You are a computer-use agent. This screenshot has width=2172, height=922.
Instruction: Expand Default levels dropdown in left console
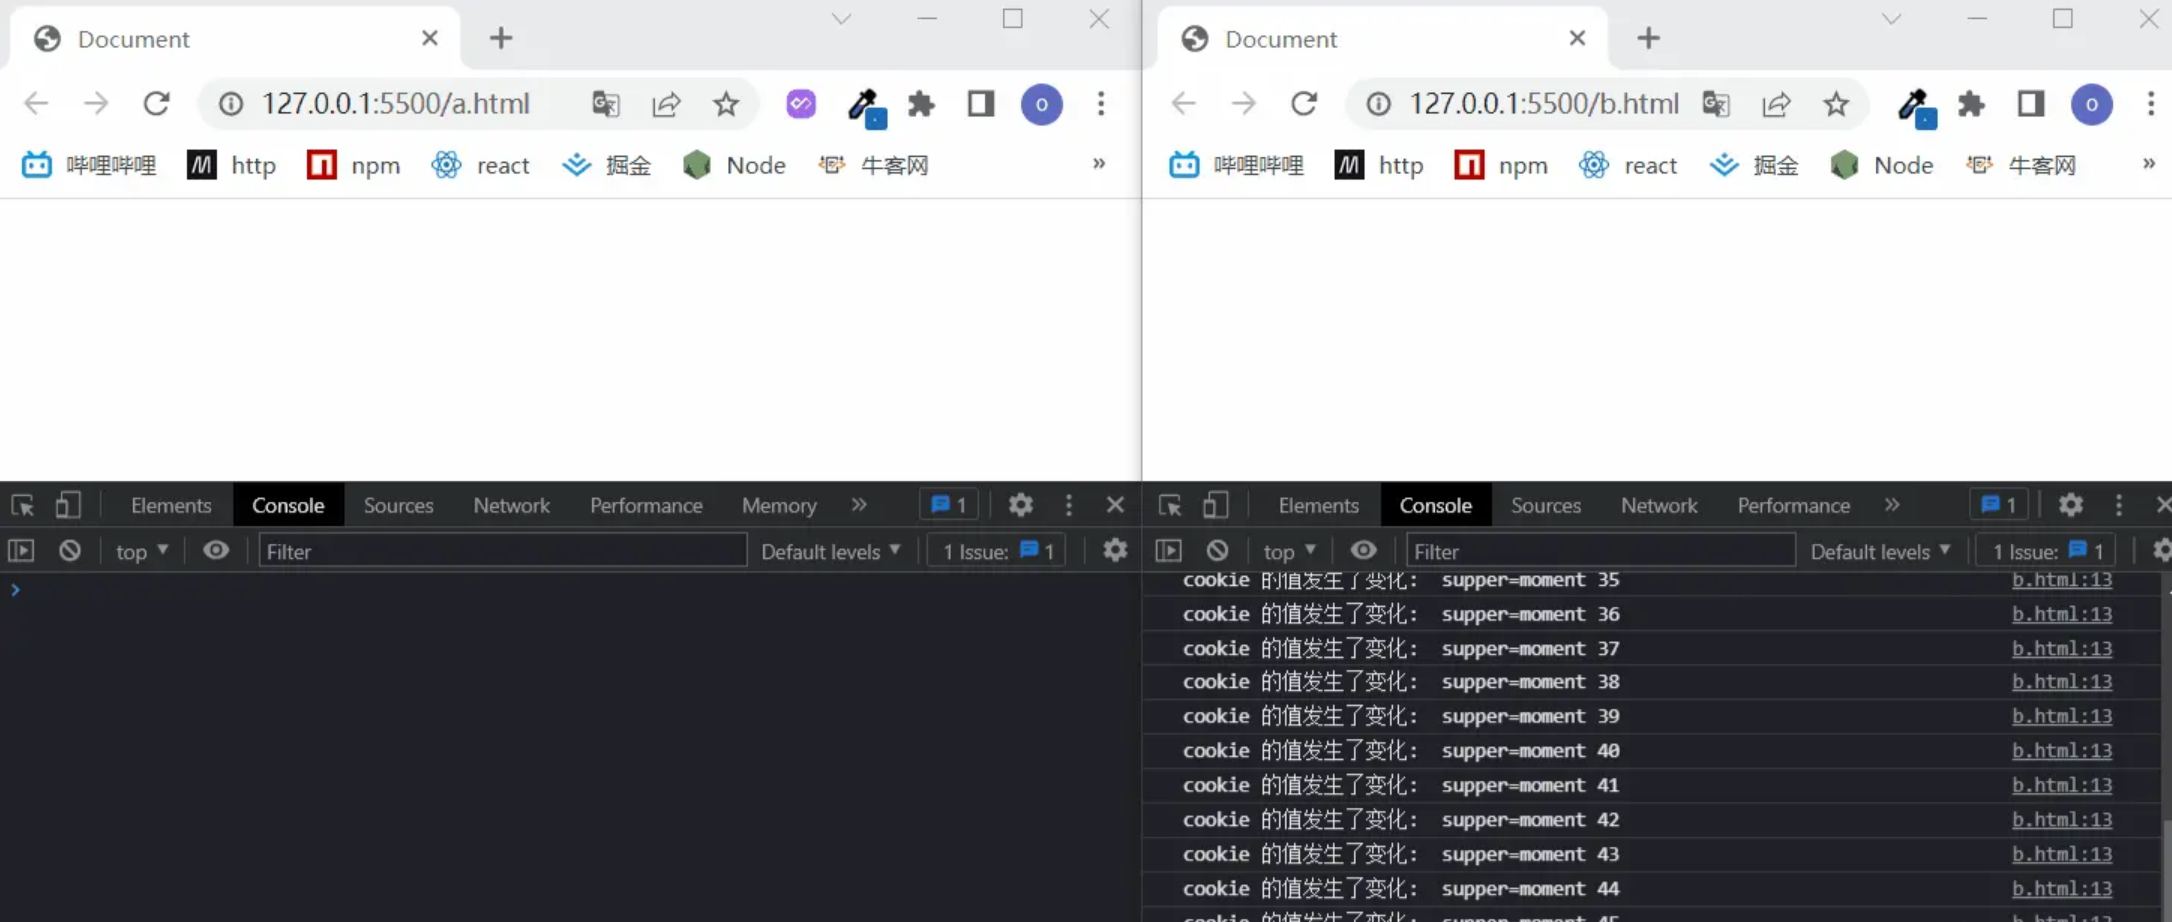830,552
